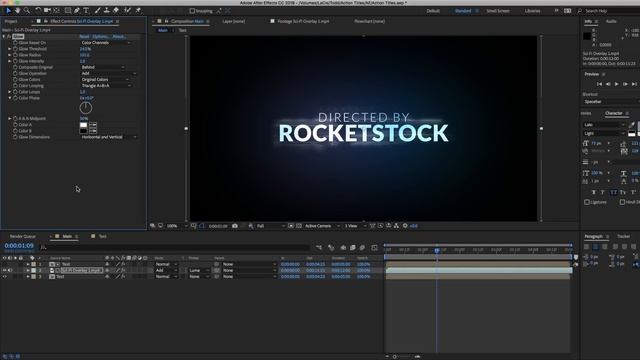
Task: Collapse the Glow effect twirl arrow
Action: (x=4, y=36)
